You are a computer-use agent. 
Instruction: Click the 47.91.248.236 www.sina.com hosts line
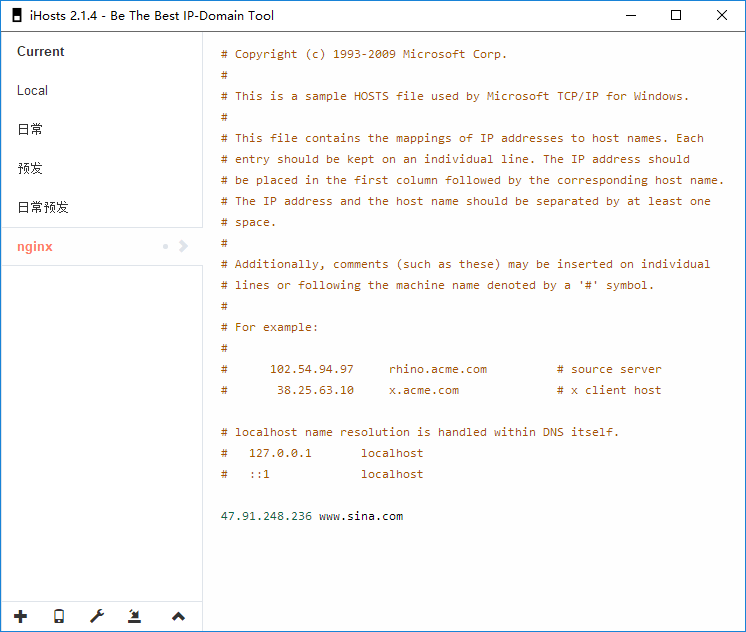tap(312, 516)
